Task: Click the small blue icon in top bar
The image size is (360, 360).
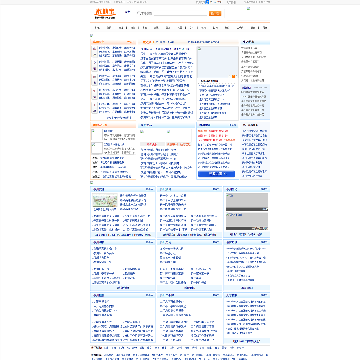Action: click(207, 2)
